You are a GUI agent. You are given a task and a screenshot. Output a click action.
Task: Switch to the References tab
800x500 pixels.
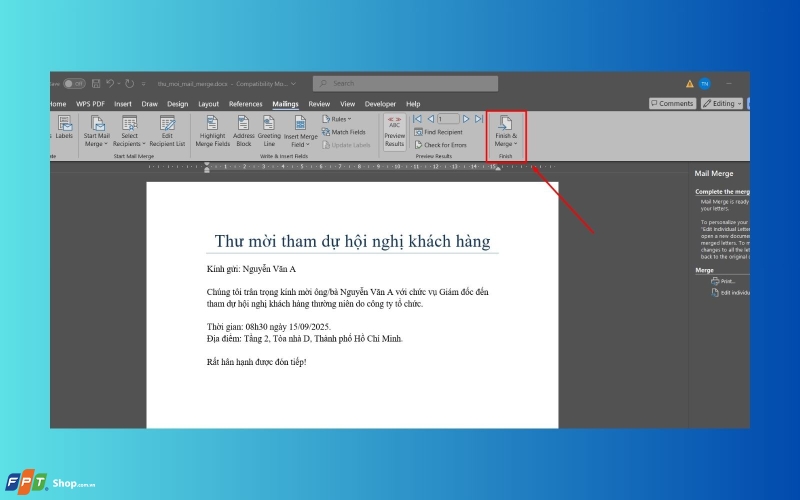point(245,104)
